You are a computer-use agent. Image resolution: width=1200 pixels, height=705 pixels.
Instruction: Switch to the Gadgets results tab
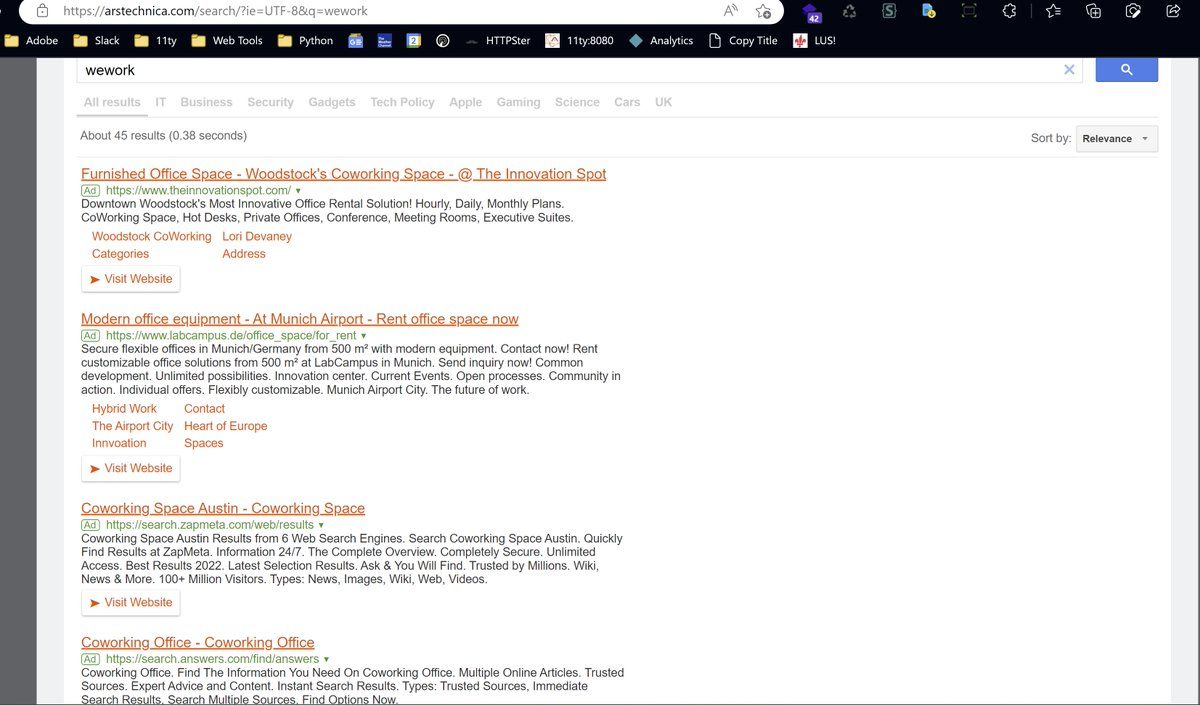332,102
